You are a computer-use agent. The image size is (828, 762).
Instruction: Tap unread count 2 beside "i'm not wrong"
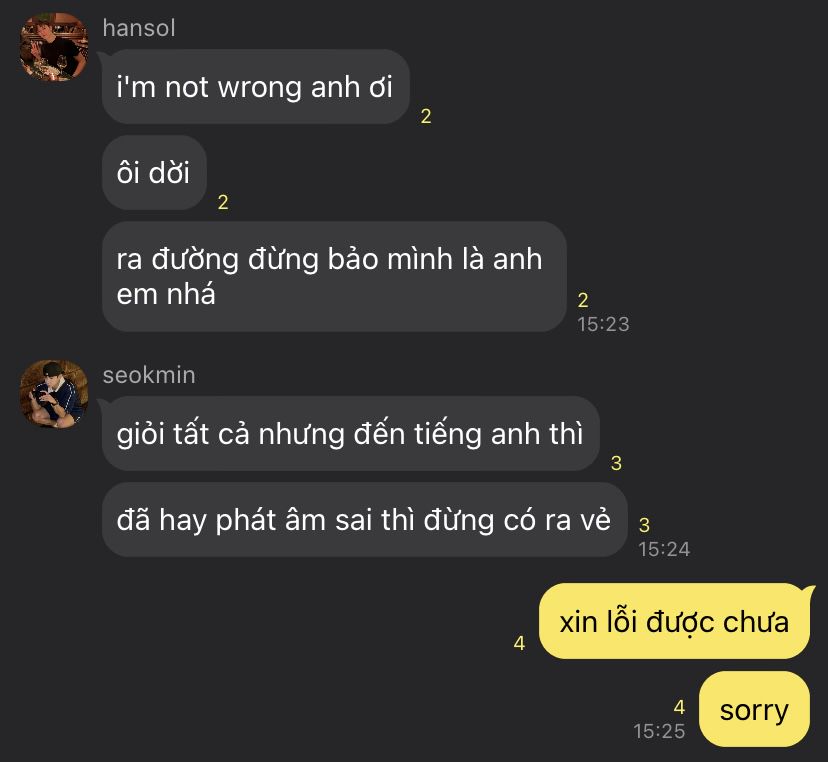pyautogui.click(x=426, y=116)
